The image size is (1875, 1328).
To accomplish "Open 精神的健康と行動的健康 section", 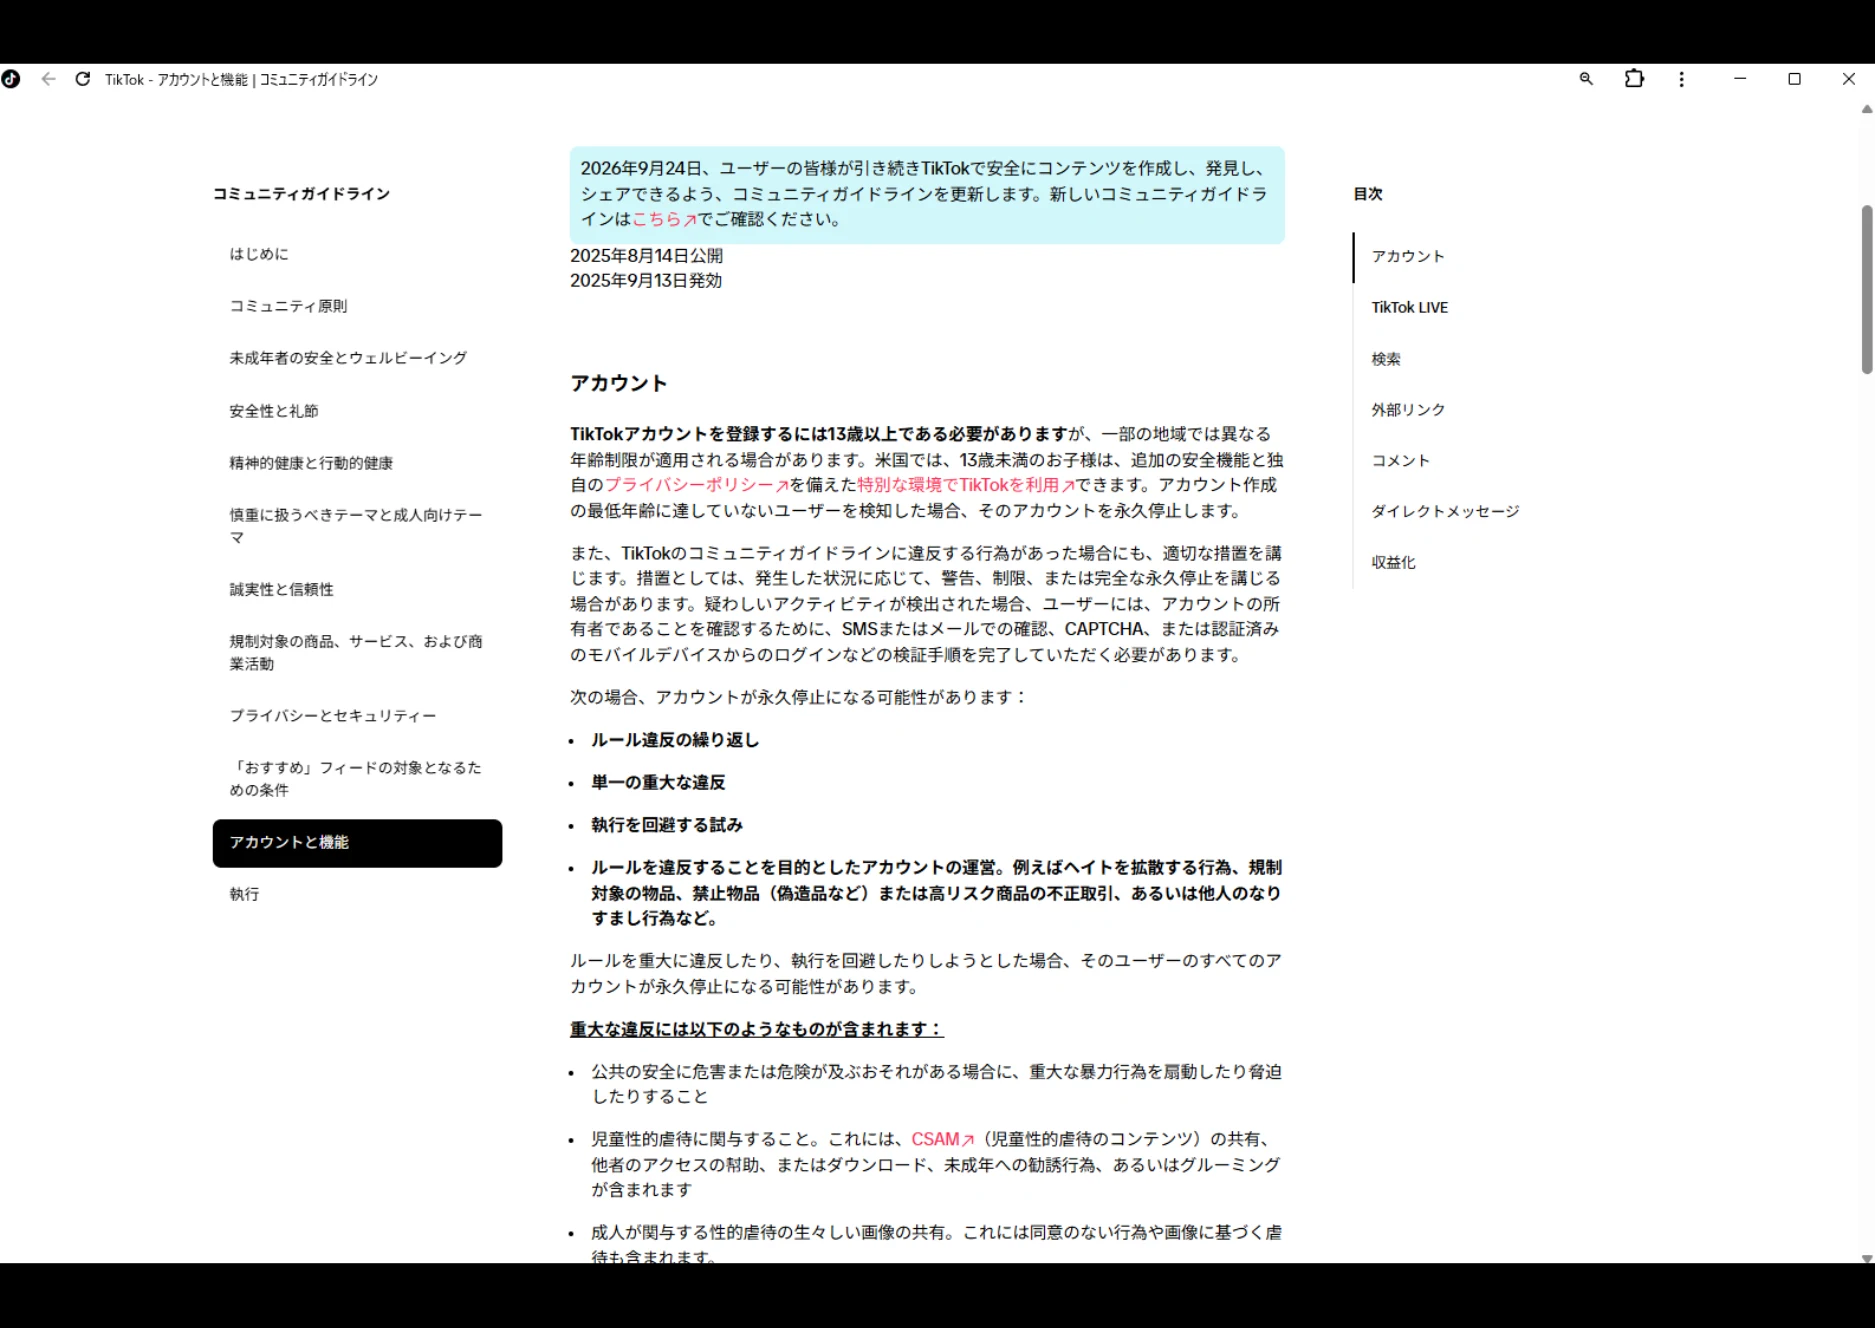I will tap(311, 463).
